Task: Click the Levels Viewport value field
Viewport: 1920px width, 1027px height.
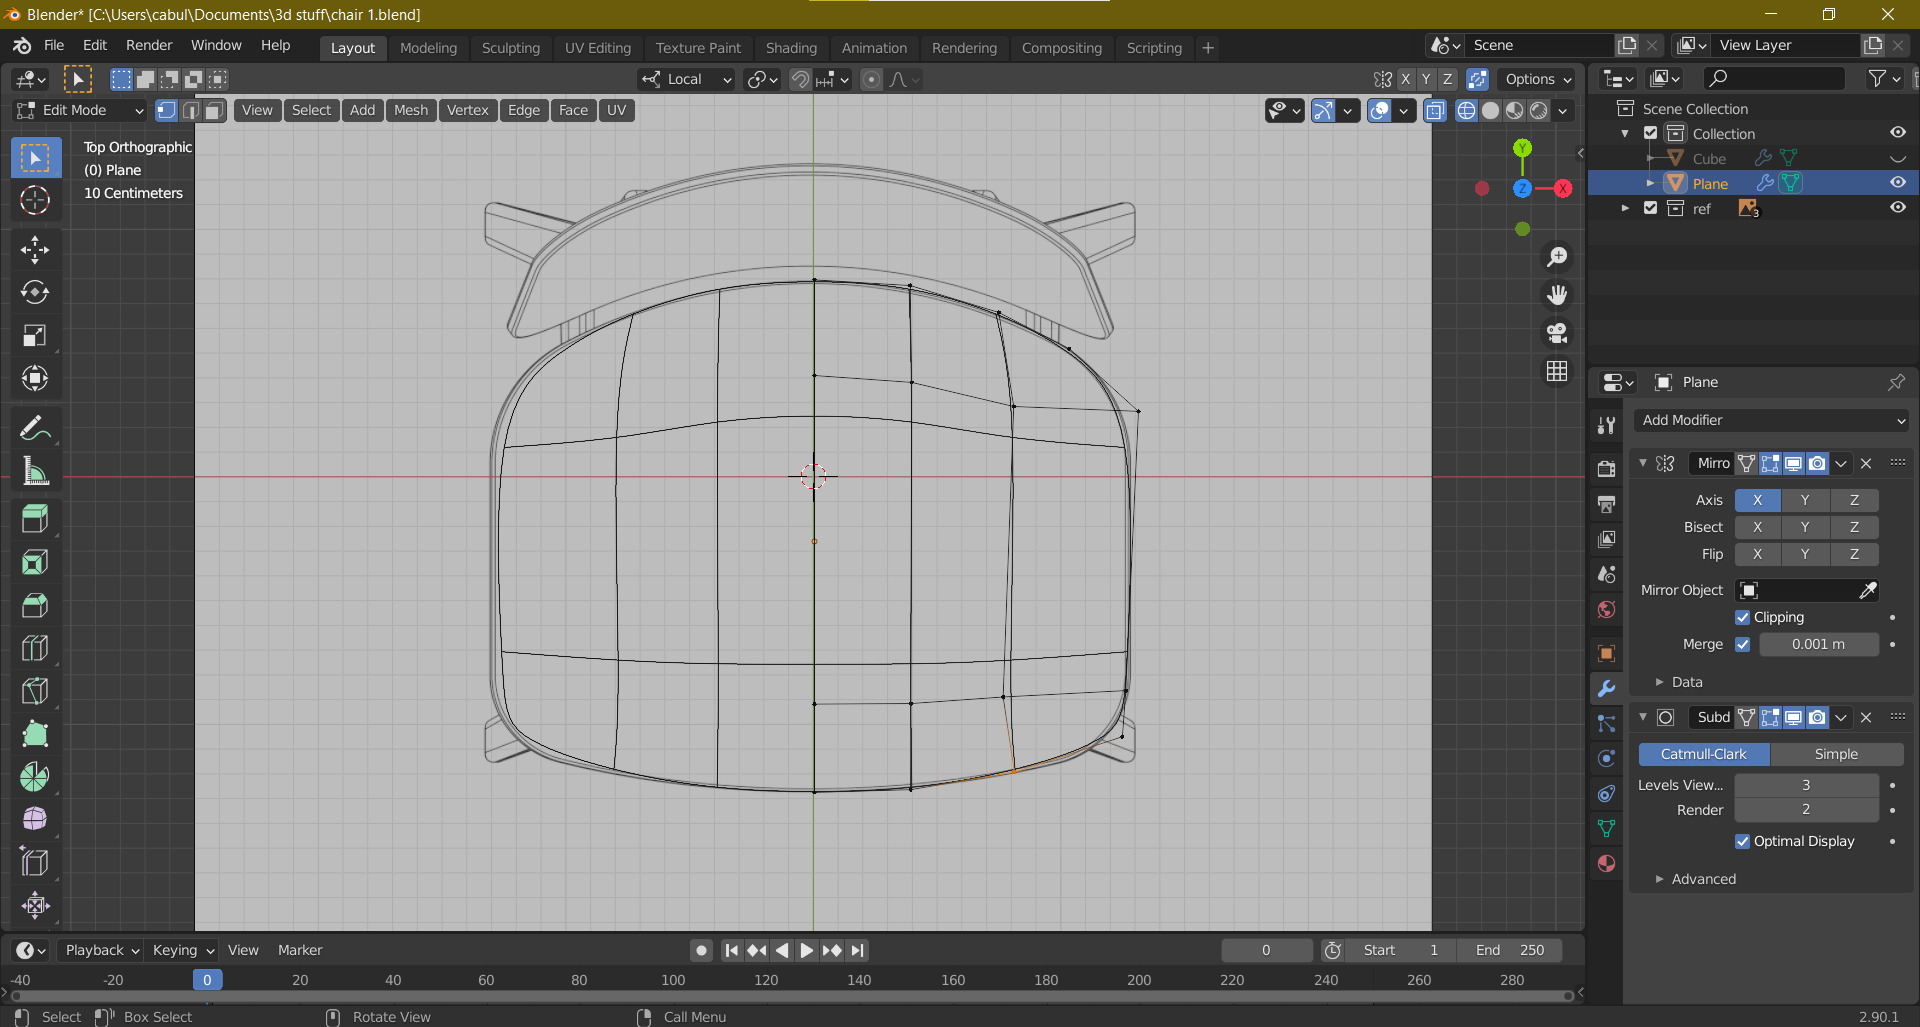Action: [x=1806, y=785]
